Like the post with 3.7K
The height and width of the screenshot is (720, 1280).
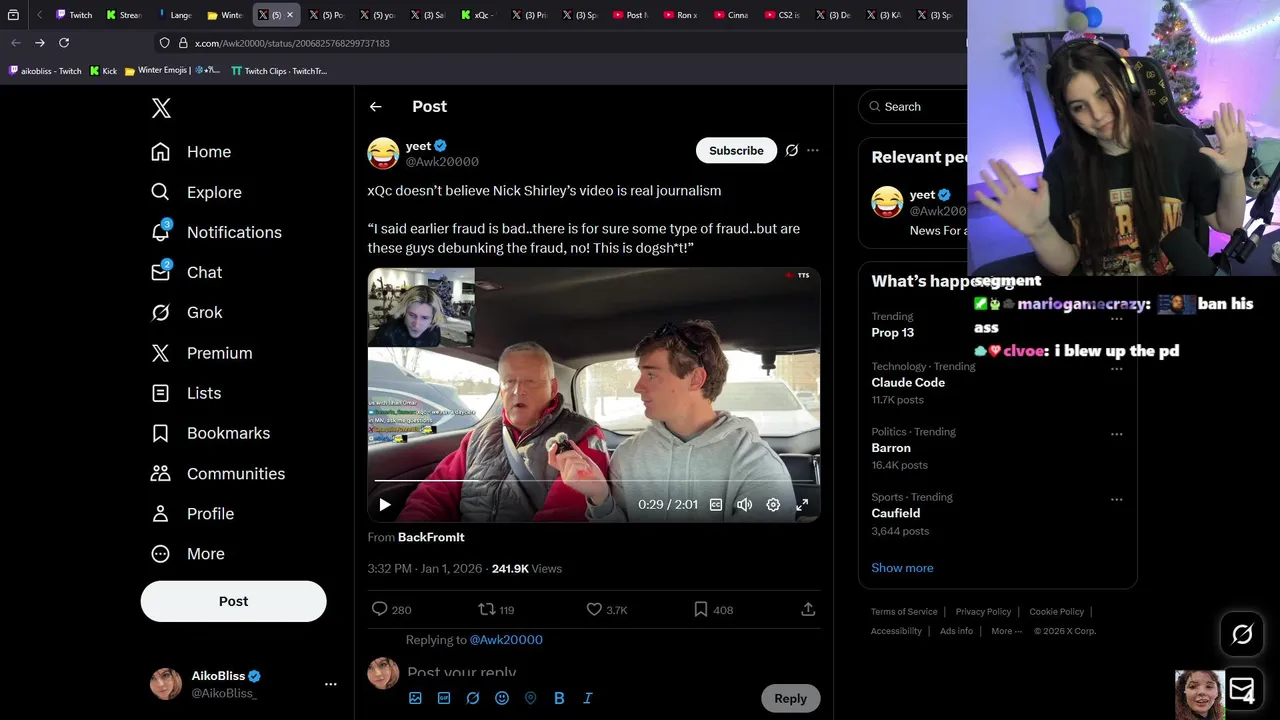pyautogui.click(x=607, y=609)
